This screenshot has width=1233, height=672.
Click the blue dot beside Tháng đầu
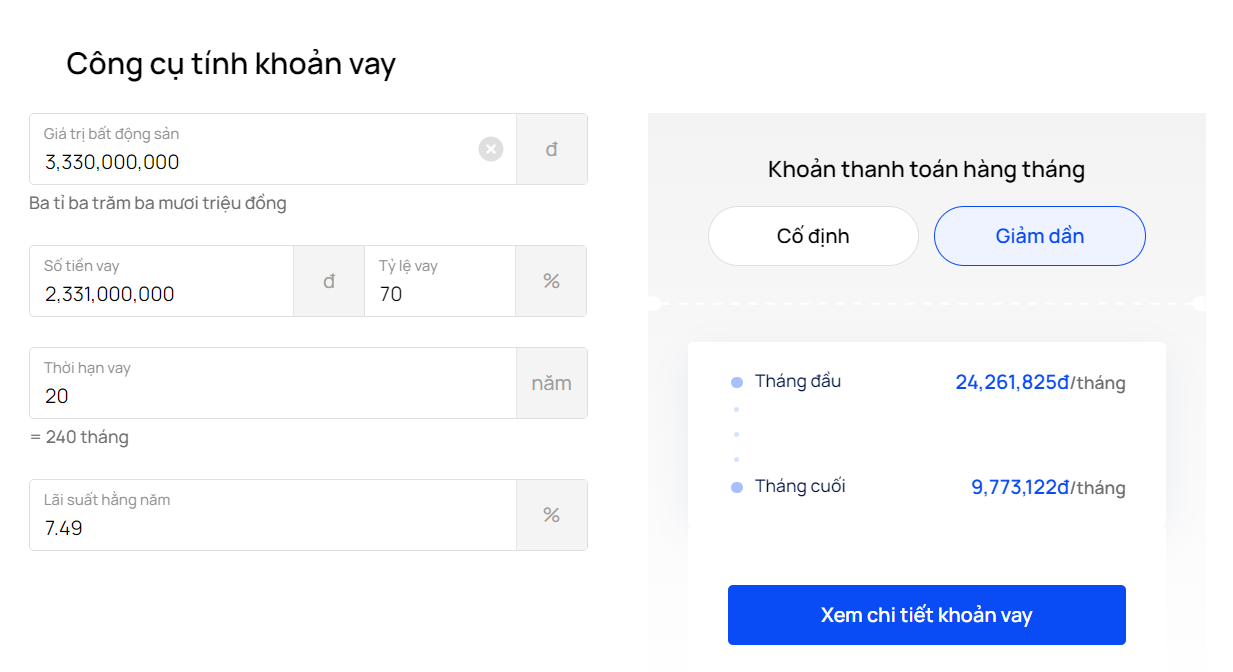tap(737, 382)
